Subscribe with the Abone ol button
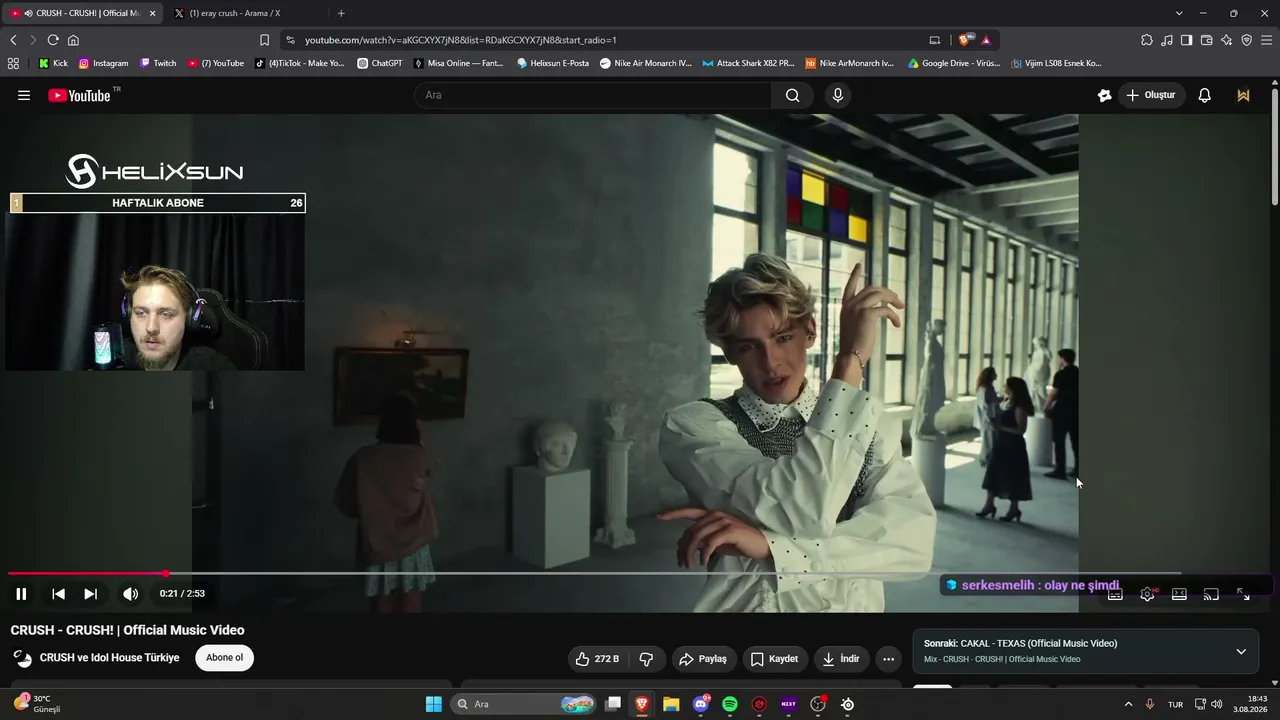This screenshot has height=720, width=1280. point(225,658)
